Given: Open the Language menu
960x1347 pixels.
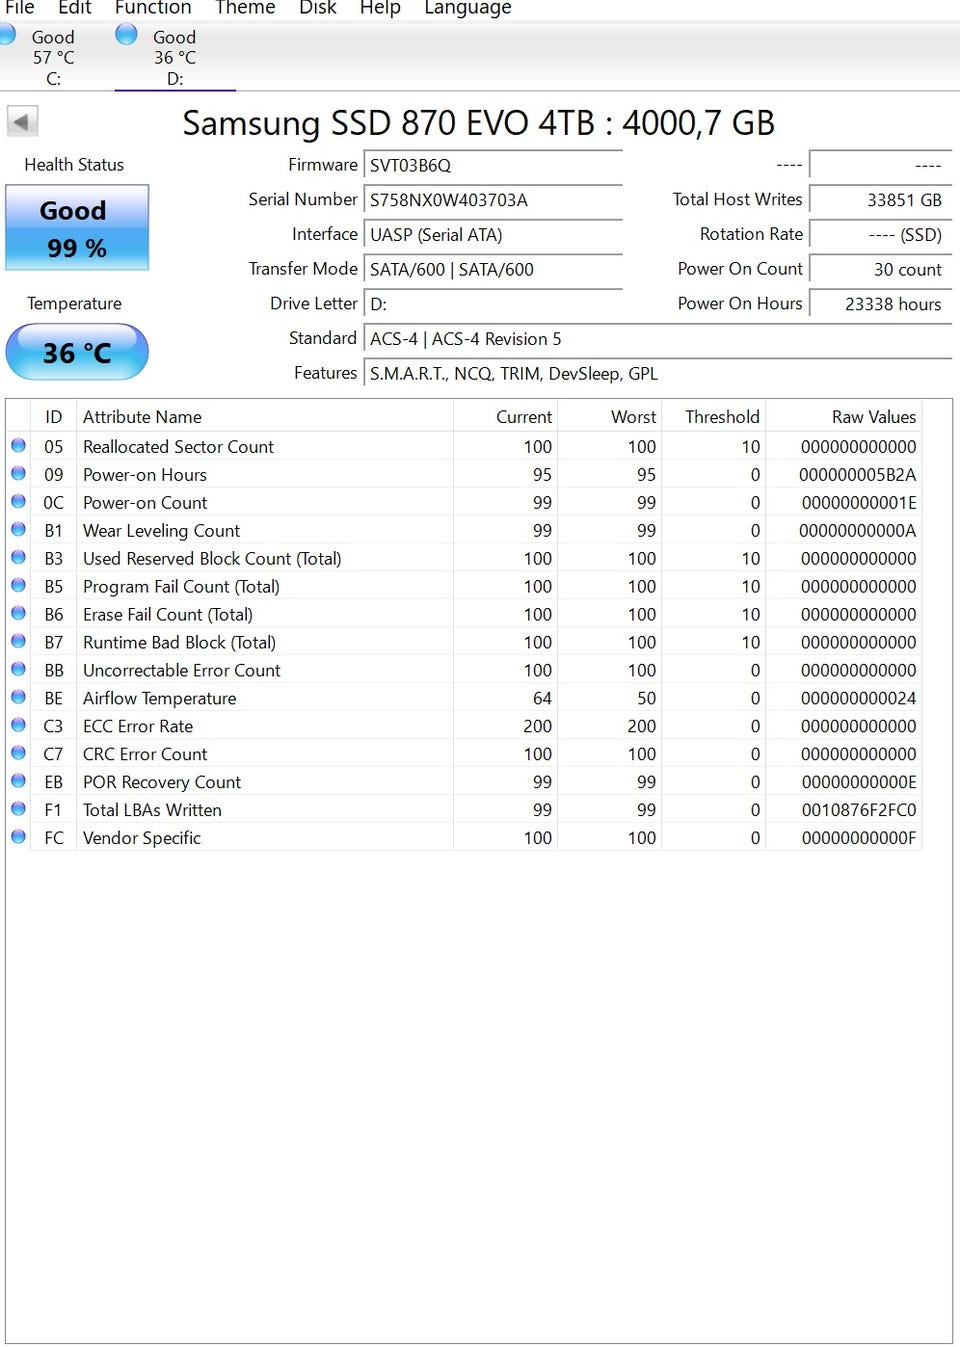Looking at the screenshot, I should pyautogui.click(x=467, y=7).
